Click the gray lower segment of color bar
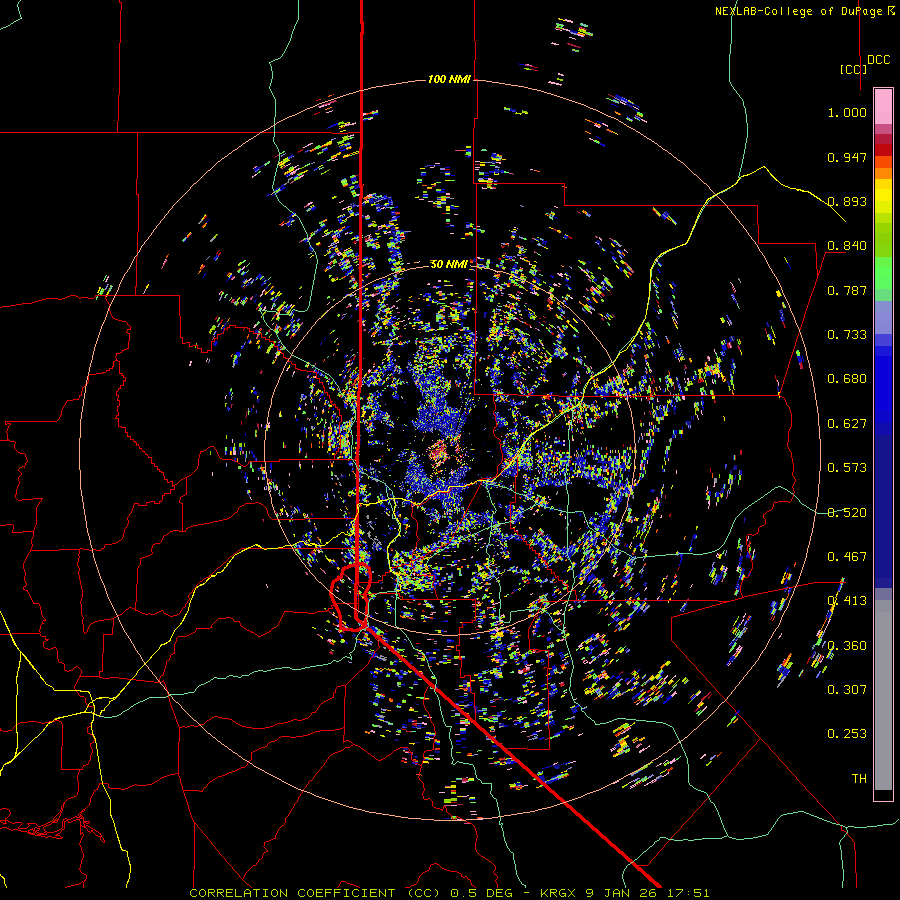Viewport: 900px width, 900px height. click(x=883, y=695)
